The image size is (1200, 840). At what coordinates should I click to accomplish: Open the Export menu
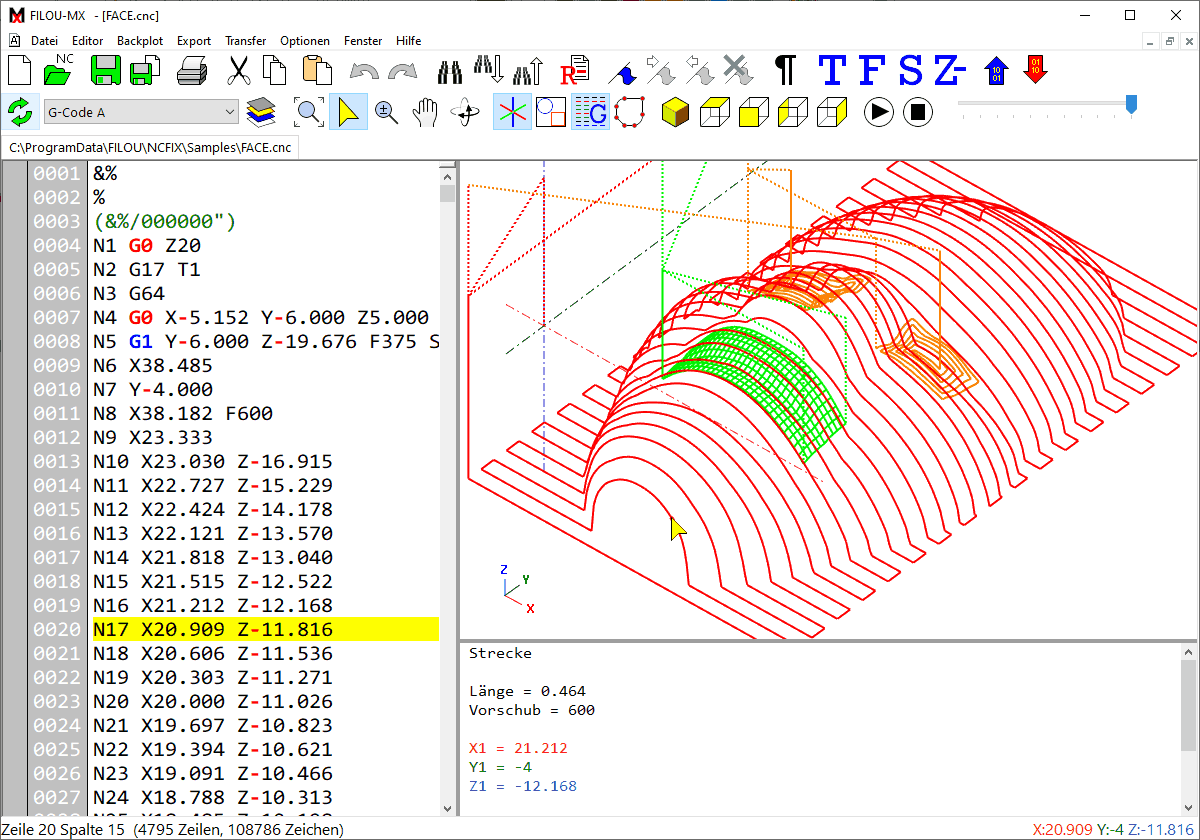(194, 41)
